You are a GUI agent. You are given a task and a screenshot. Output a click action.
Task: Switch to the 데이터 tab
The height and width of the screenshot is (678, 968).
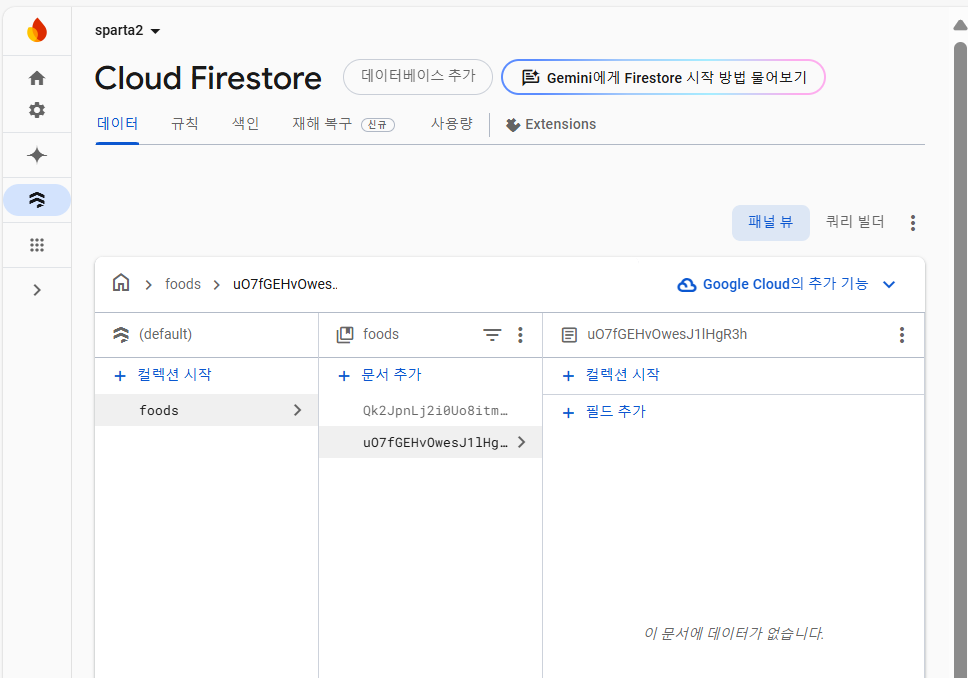coord(117,123)
